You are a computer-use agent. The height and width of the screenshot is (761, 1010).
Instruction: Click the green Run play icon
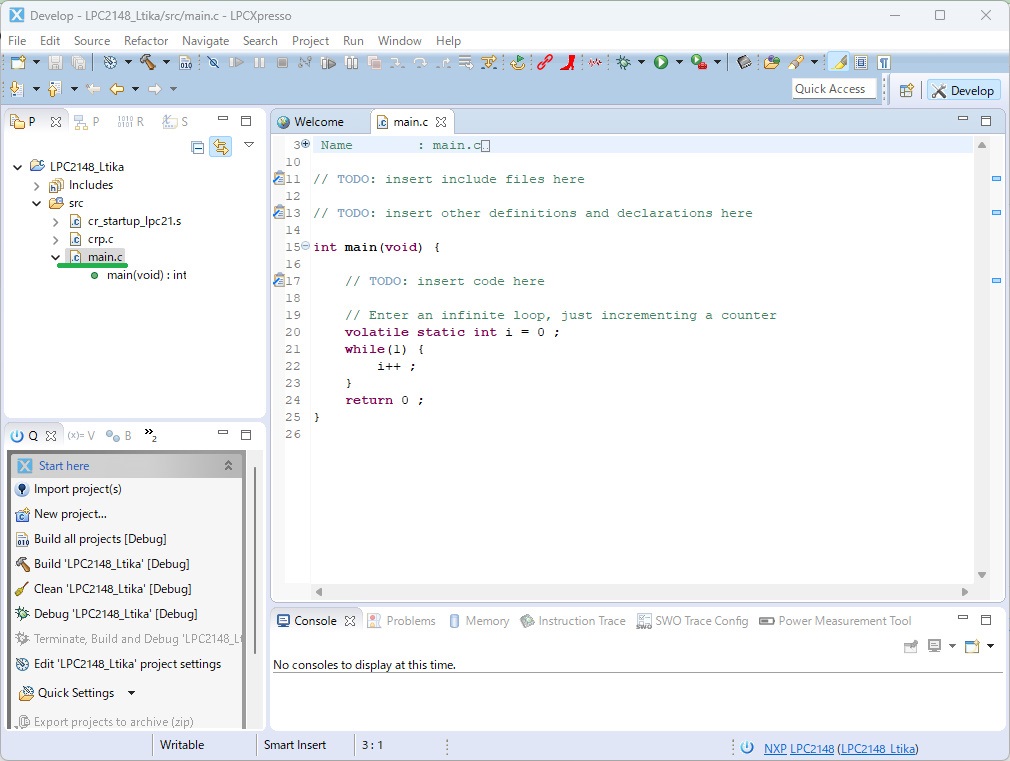[x=661, y=62]
